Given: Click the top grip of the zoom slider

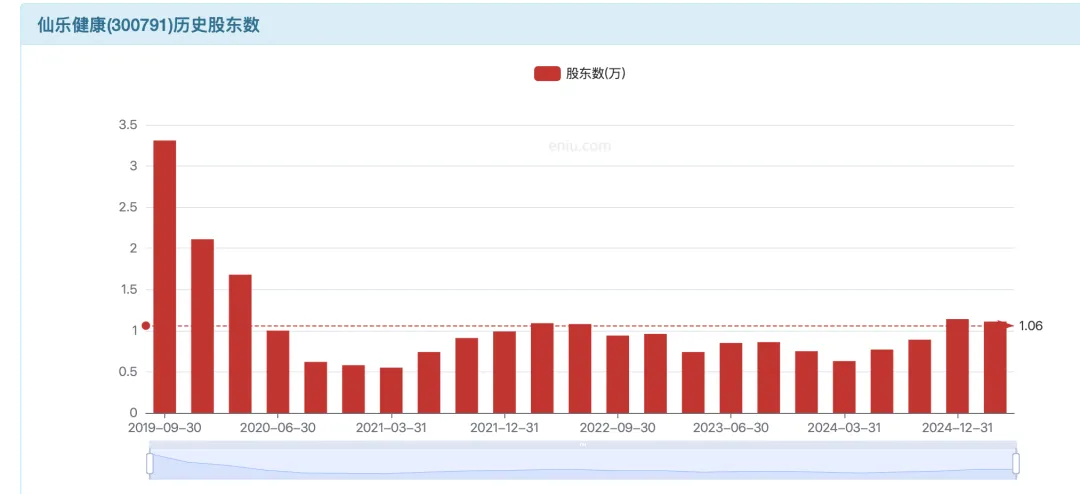Looking at the screenshot, I should [x=583, y=445].
